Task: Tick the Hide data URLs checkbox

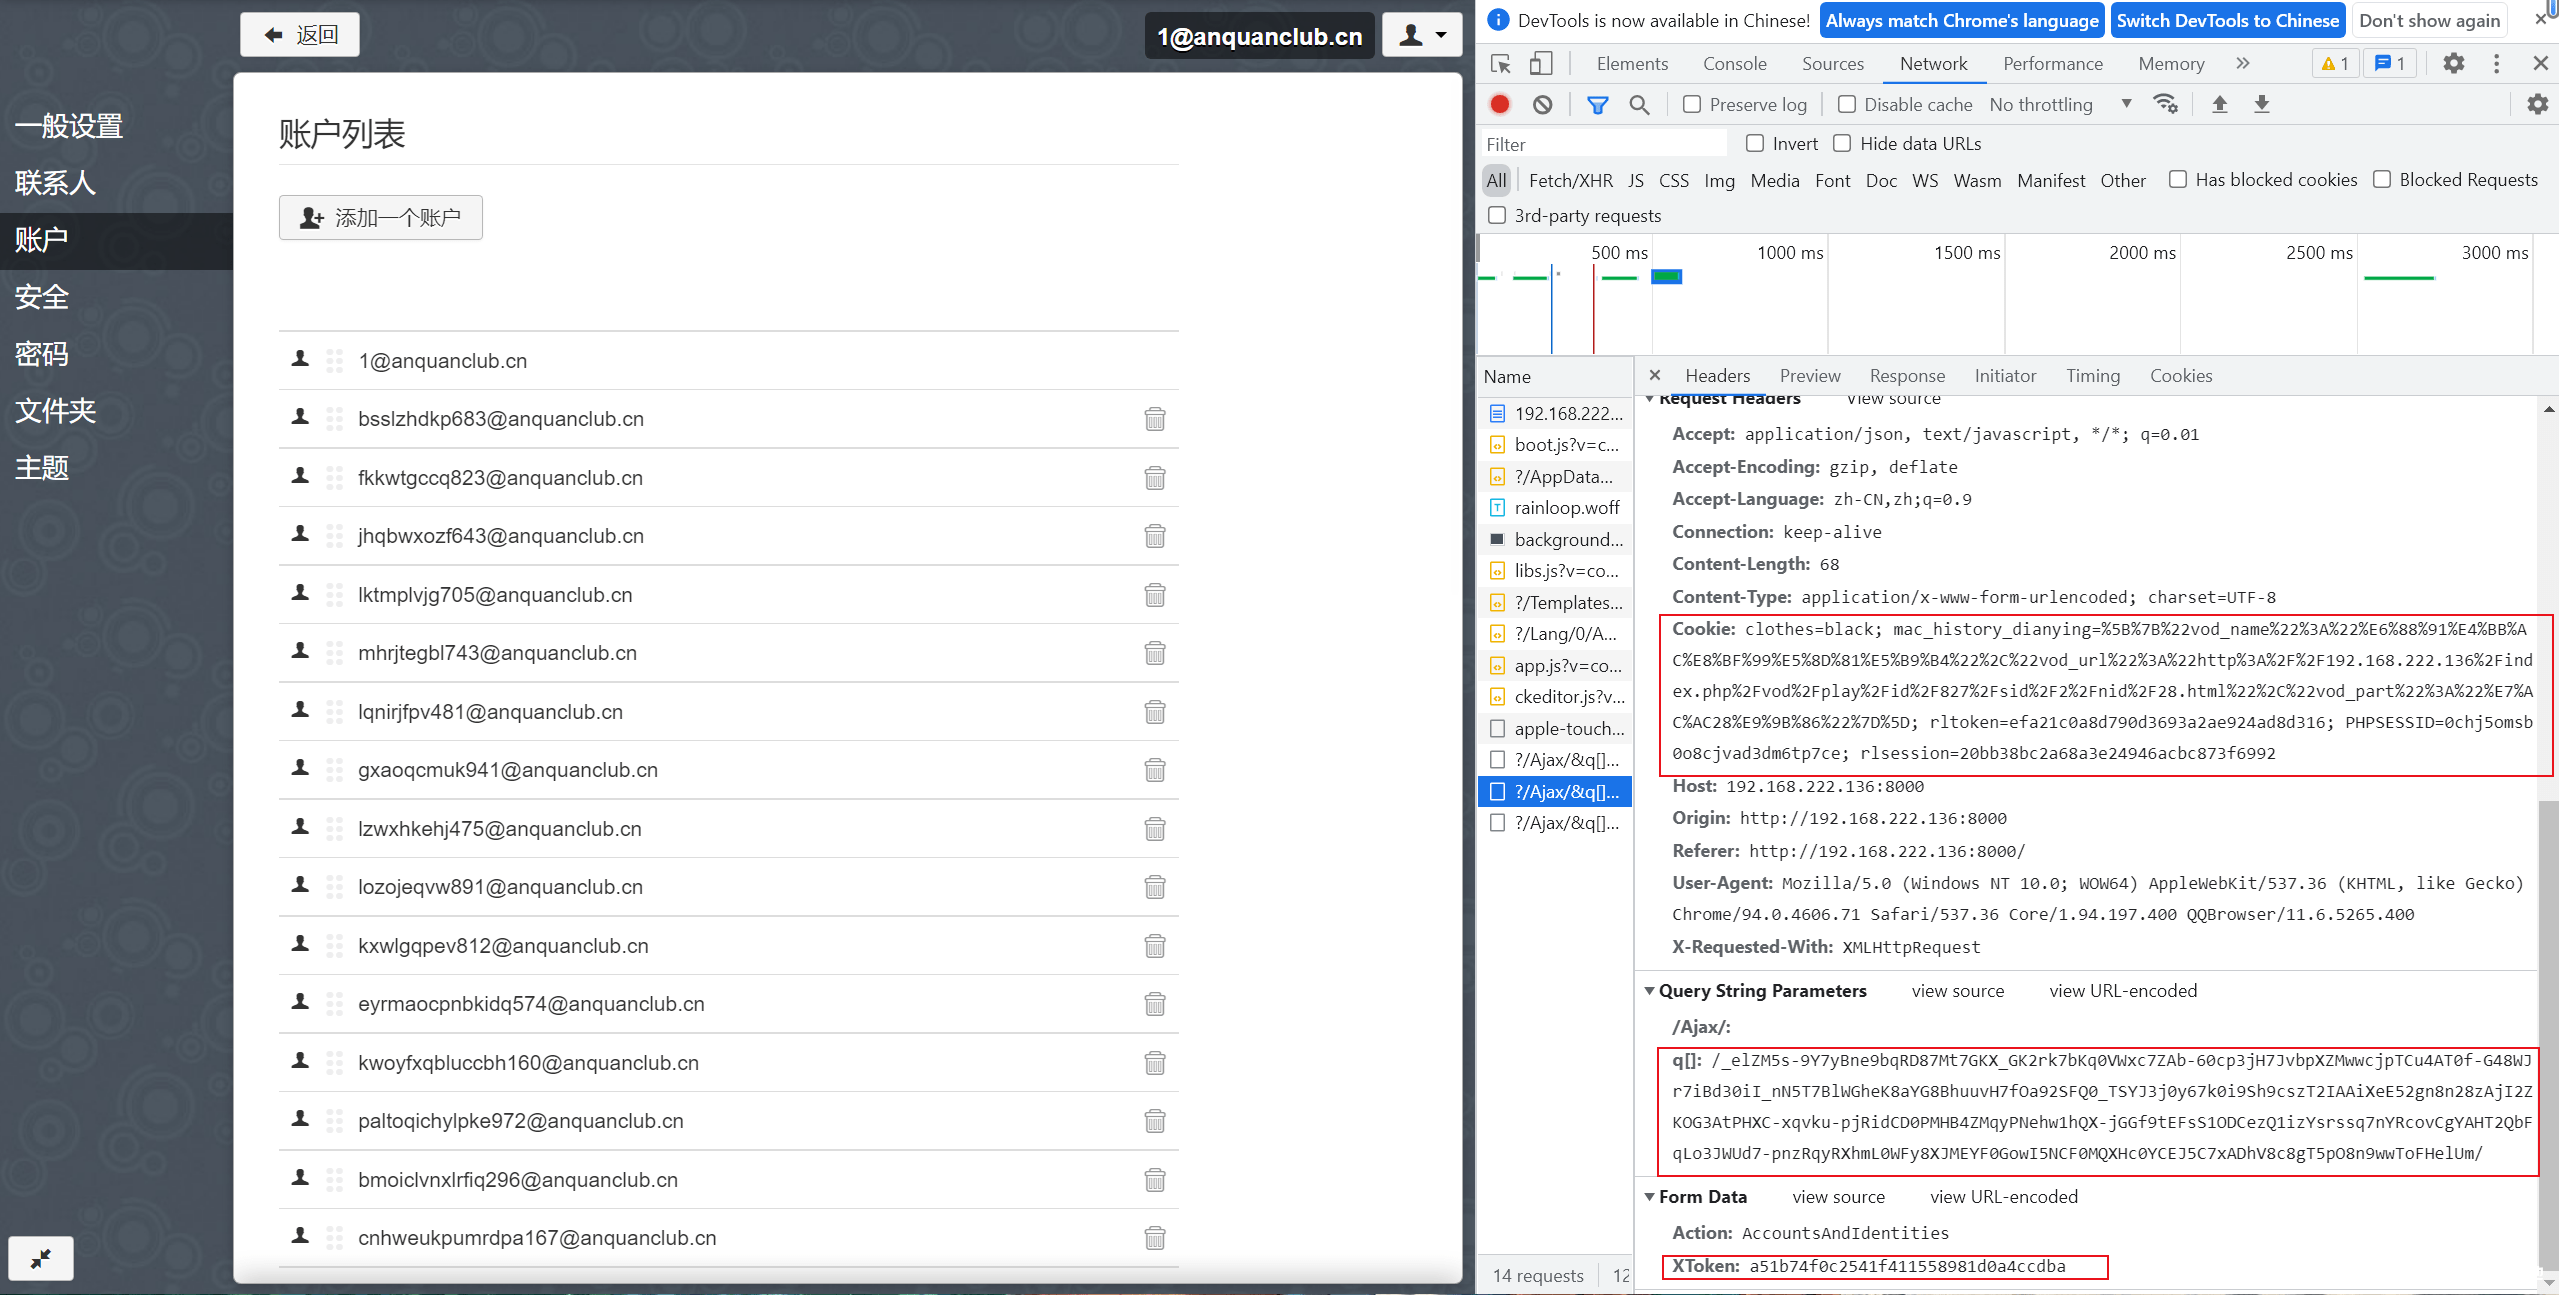Action: coord(1842,143)
